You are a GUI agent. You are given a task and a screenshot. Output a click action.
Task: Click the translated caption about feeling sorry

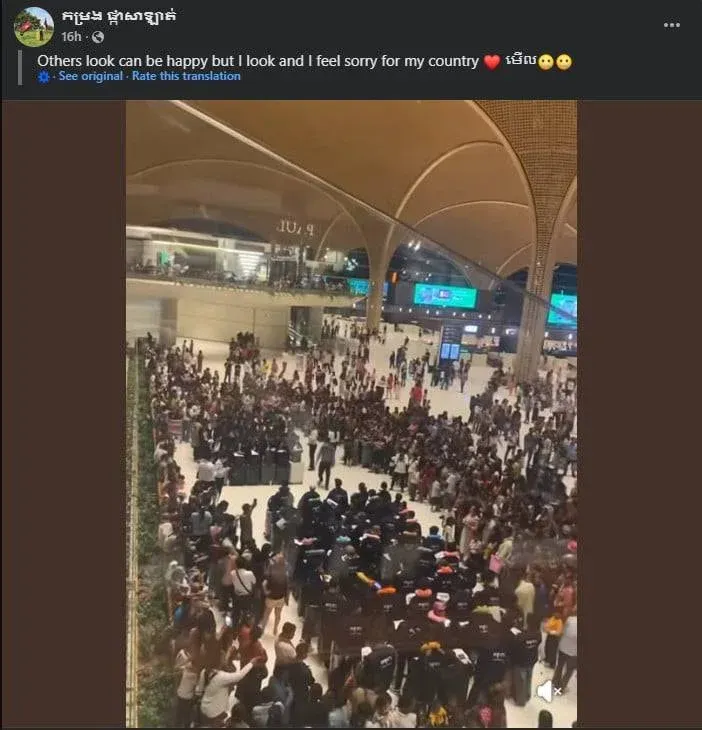click(x=258, y=61)
